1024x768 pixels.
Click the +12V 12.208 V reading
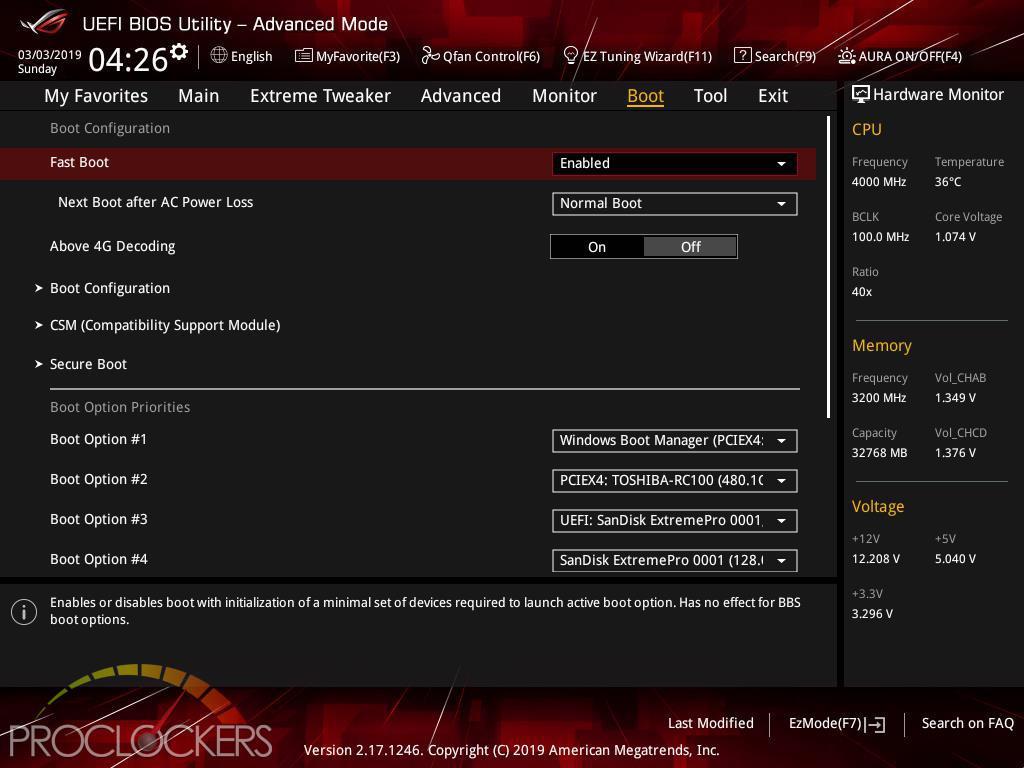[x=875, y=559]
